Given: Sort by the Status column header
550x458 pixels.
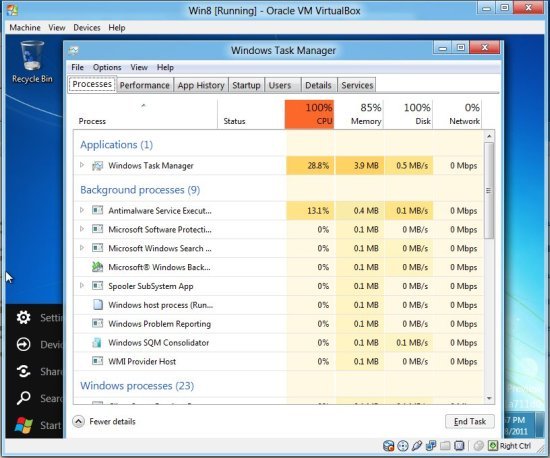Looking at the screenshot, I should click(251, 114).
